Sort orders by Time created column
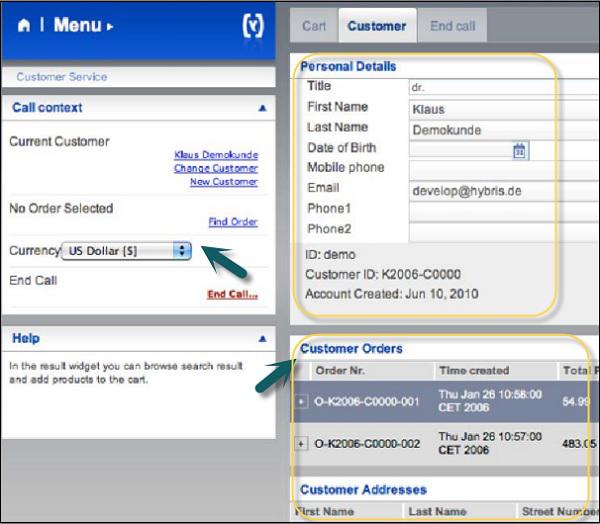The image size is (600, 524). click(474, 370)
